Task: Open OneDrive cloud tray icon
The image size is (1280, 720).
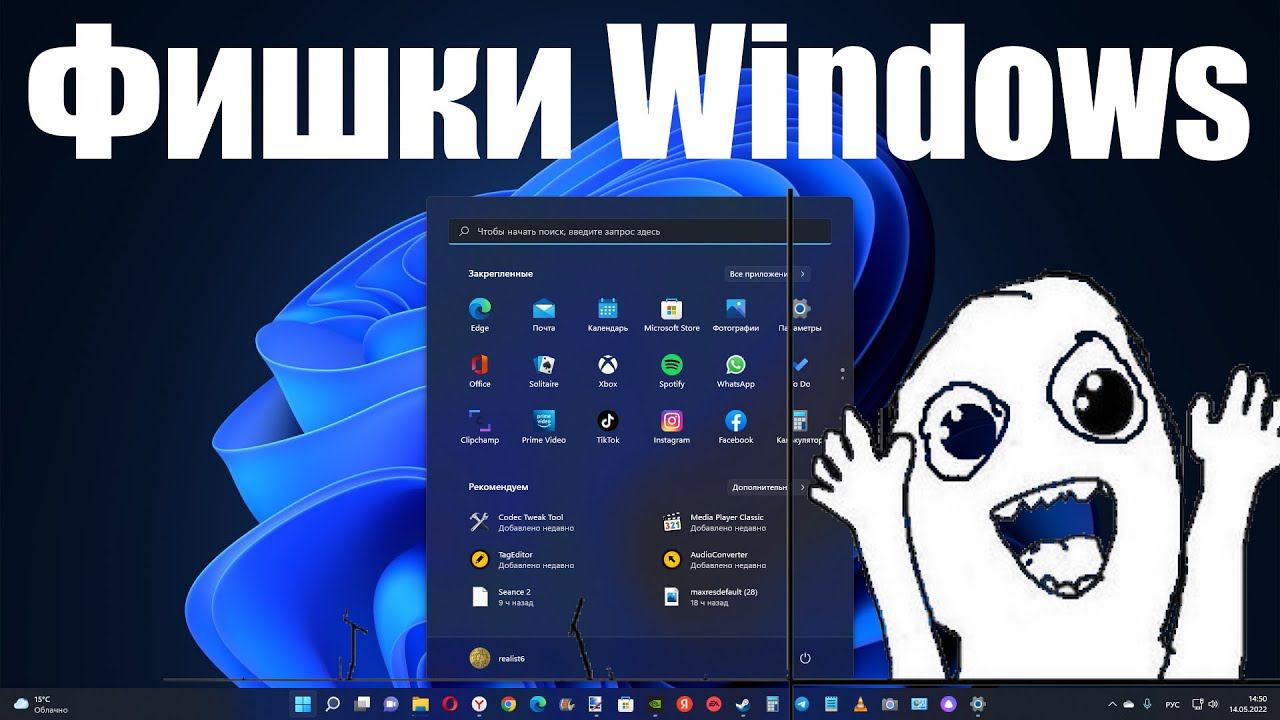Action: coord(1129,704)
